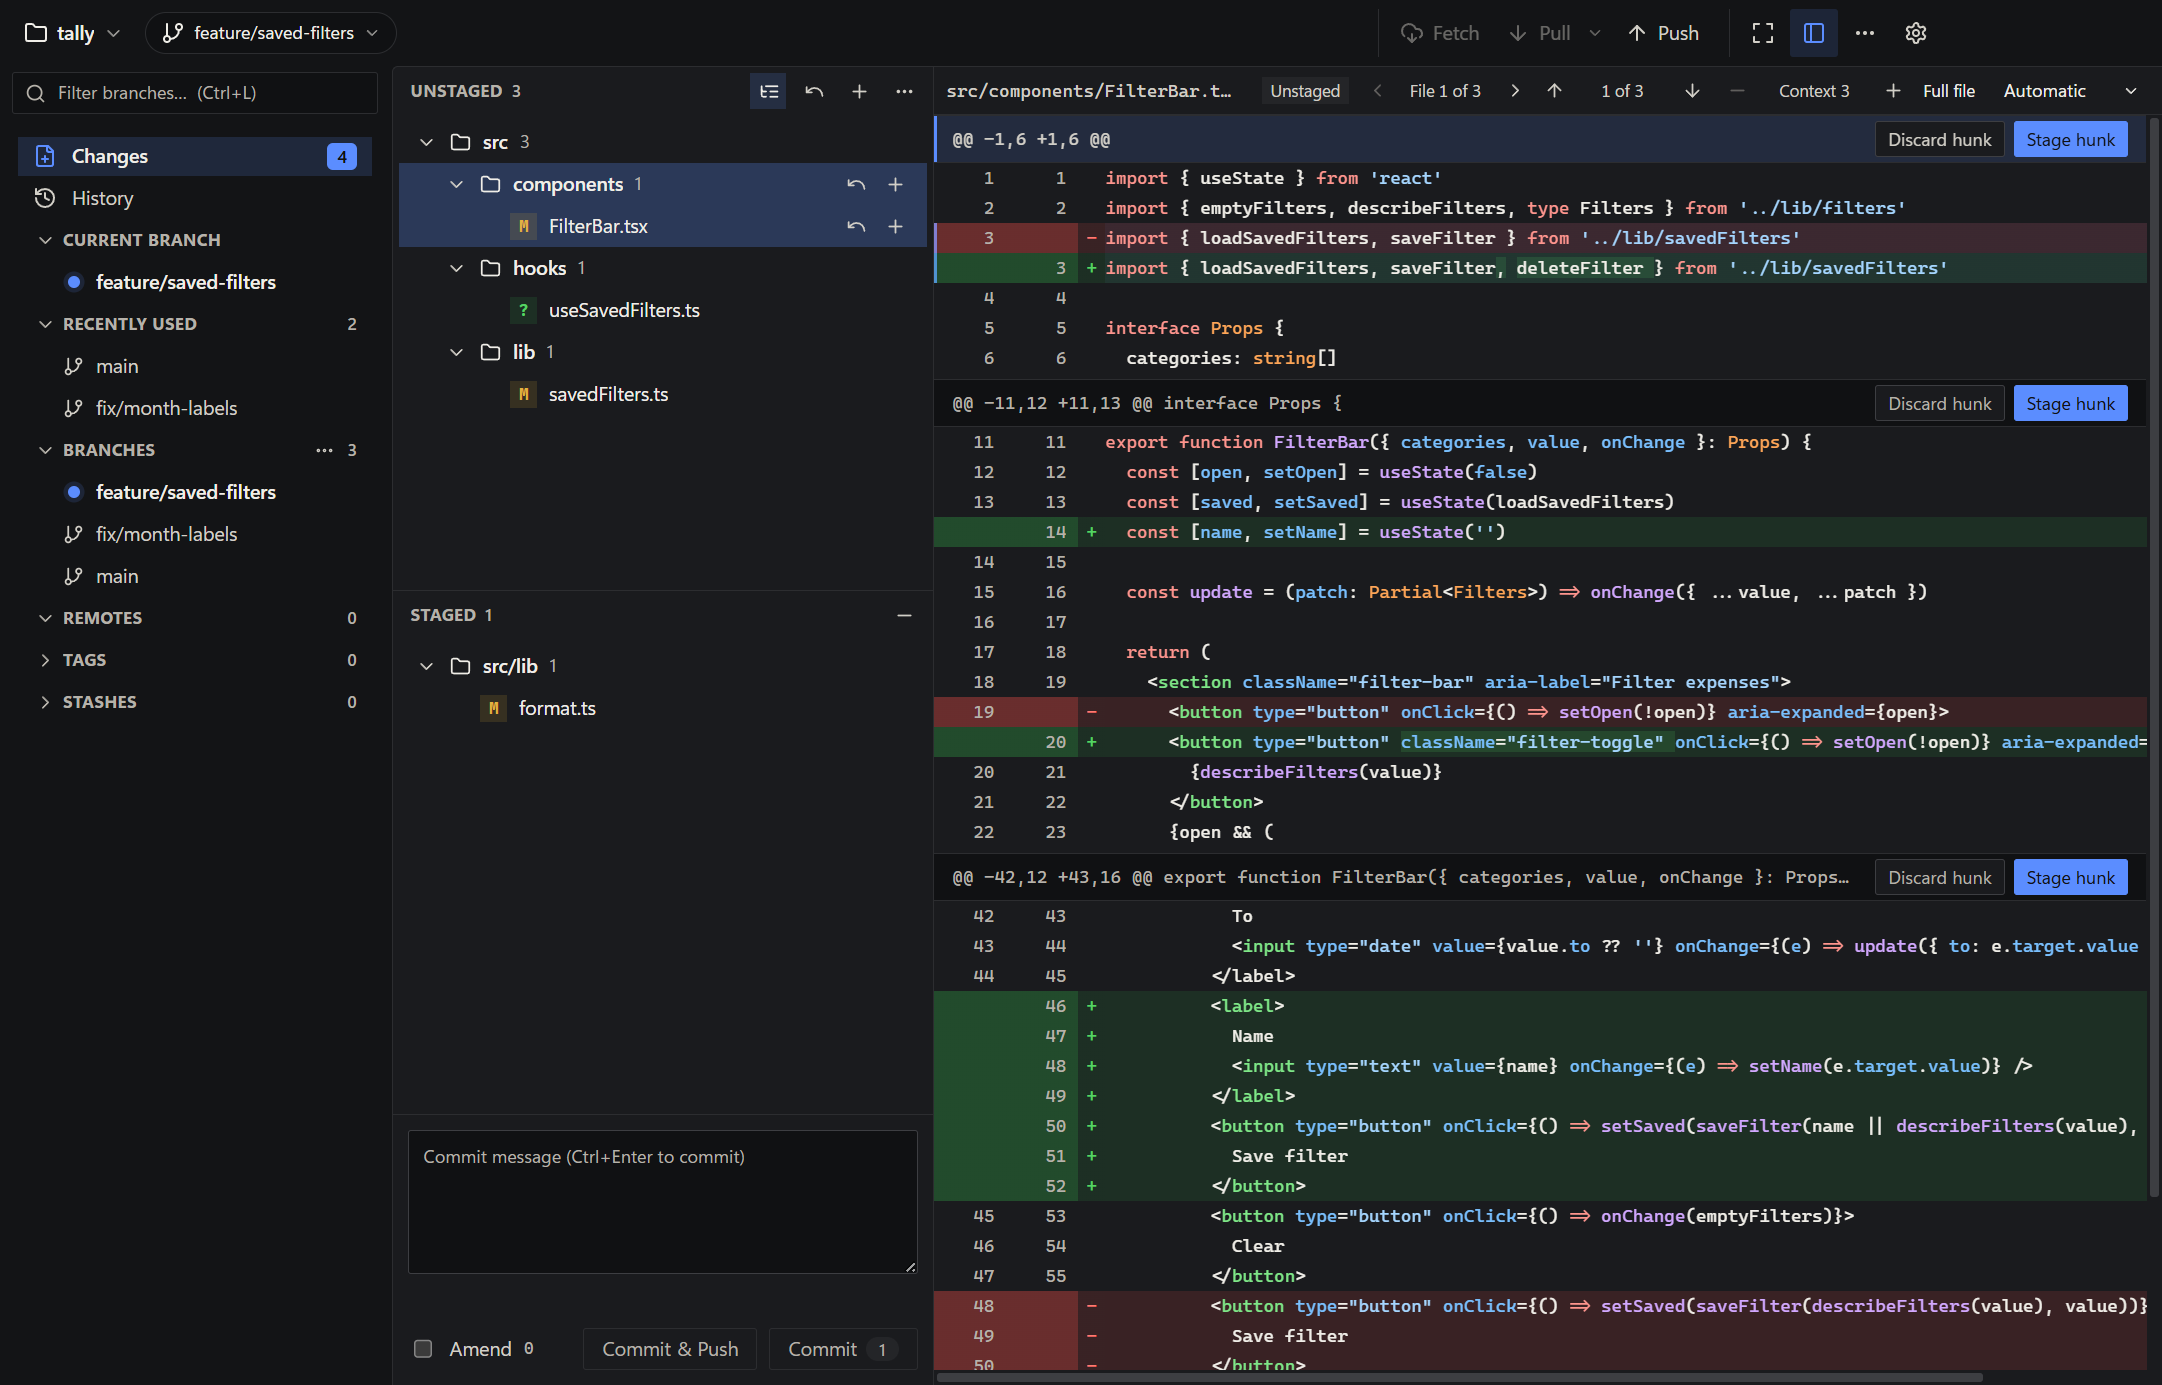Go to previous file in diff
Screen dimensions: 2162x1385
(1378, 91)
